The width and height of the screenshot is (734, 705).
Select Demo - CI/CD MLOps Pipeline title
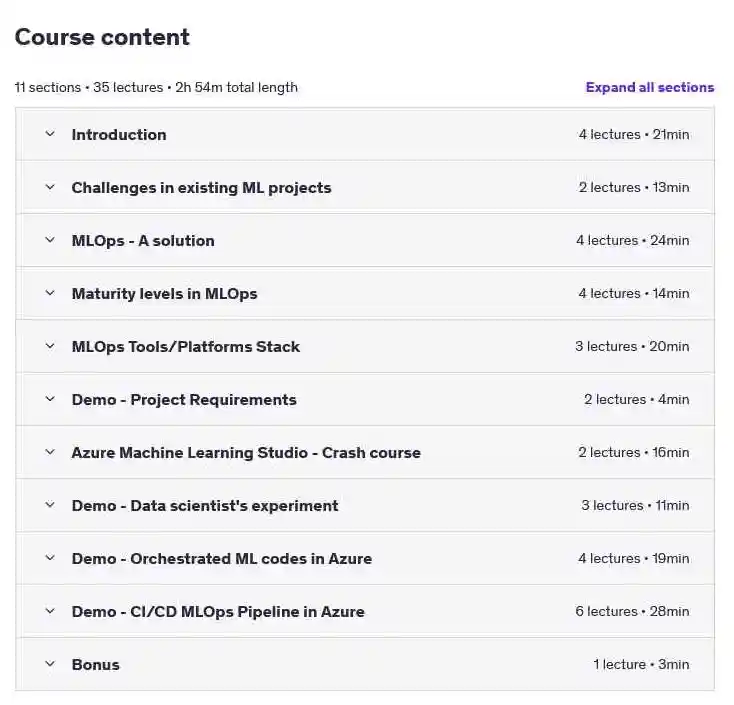[218, 612]
